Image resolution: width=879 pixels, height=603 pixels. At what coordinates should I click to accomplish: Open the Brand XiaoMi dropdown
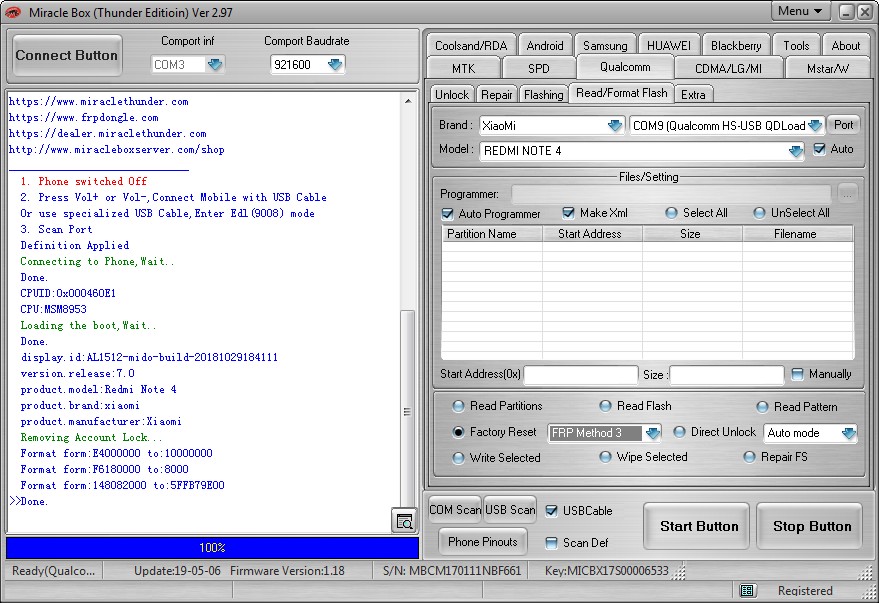615,126
